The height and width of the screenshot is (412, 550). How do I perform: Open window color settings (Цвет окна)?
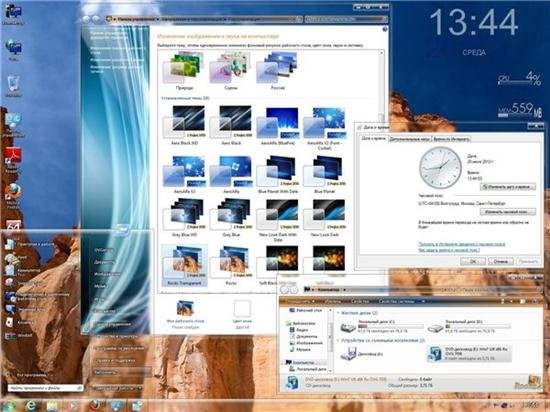242,314
